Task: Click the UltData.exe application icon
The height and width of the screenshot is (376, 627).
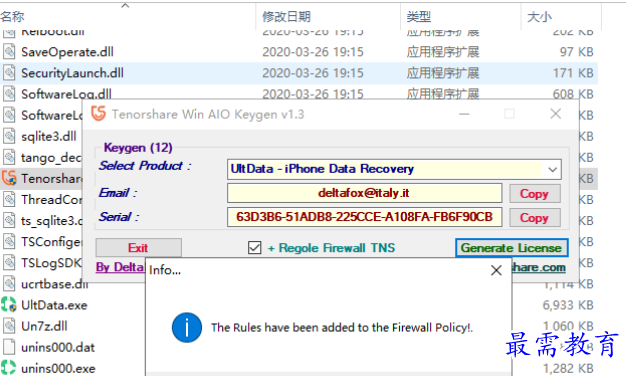Action: click(x=9, y=305)
